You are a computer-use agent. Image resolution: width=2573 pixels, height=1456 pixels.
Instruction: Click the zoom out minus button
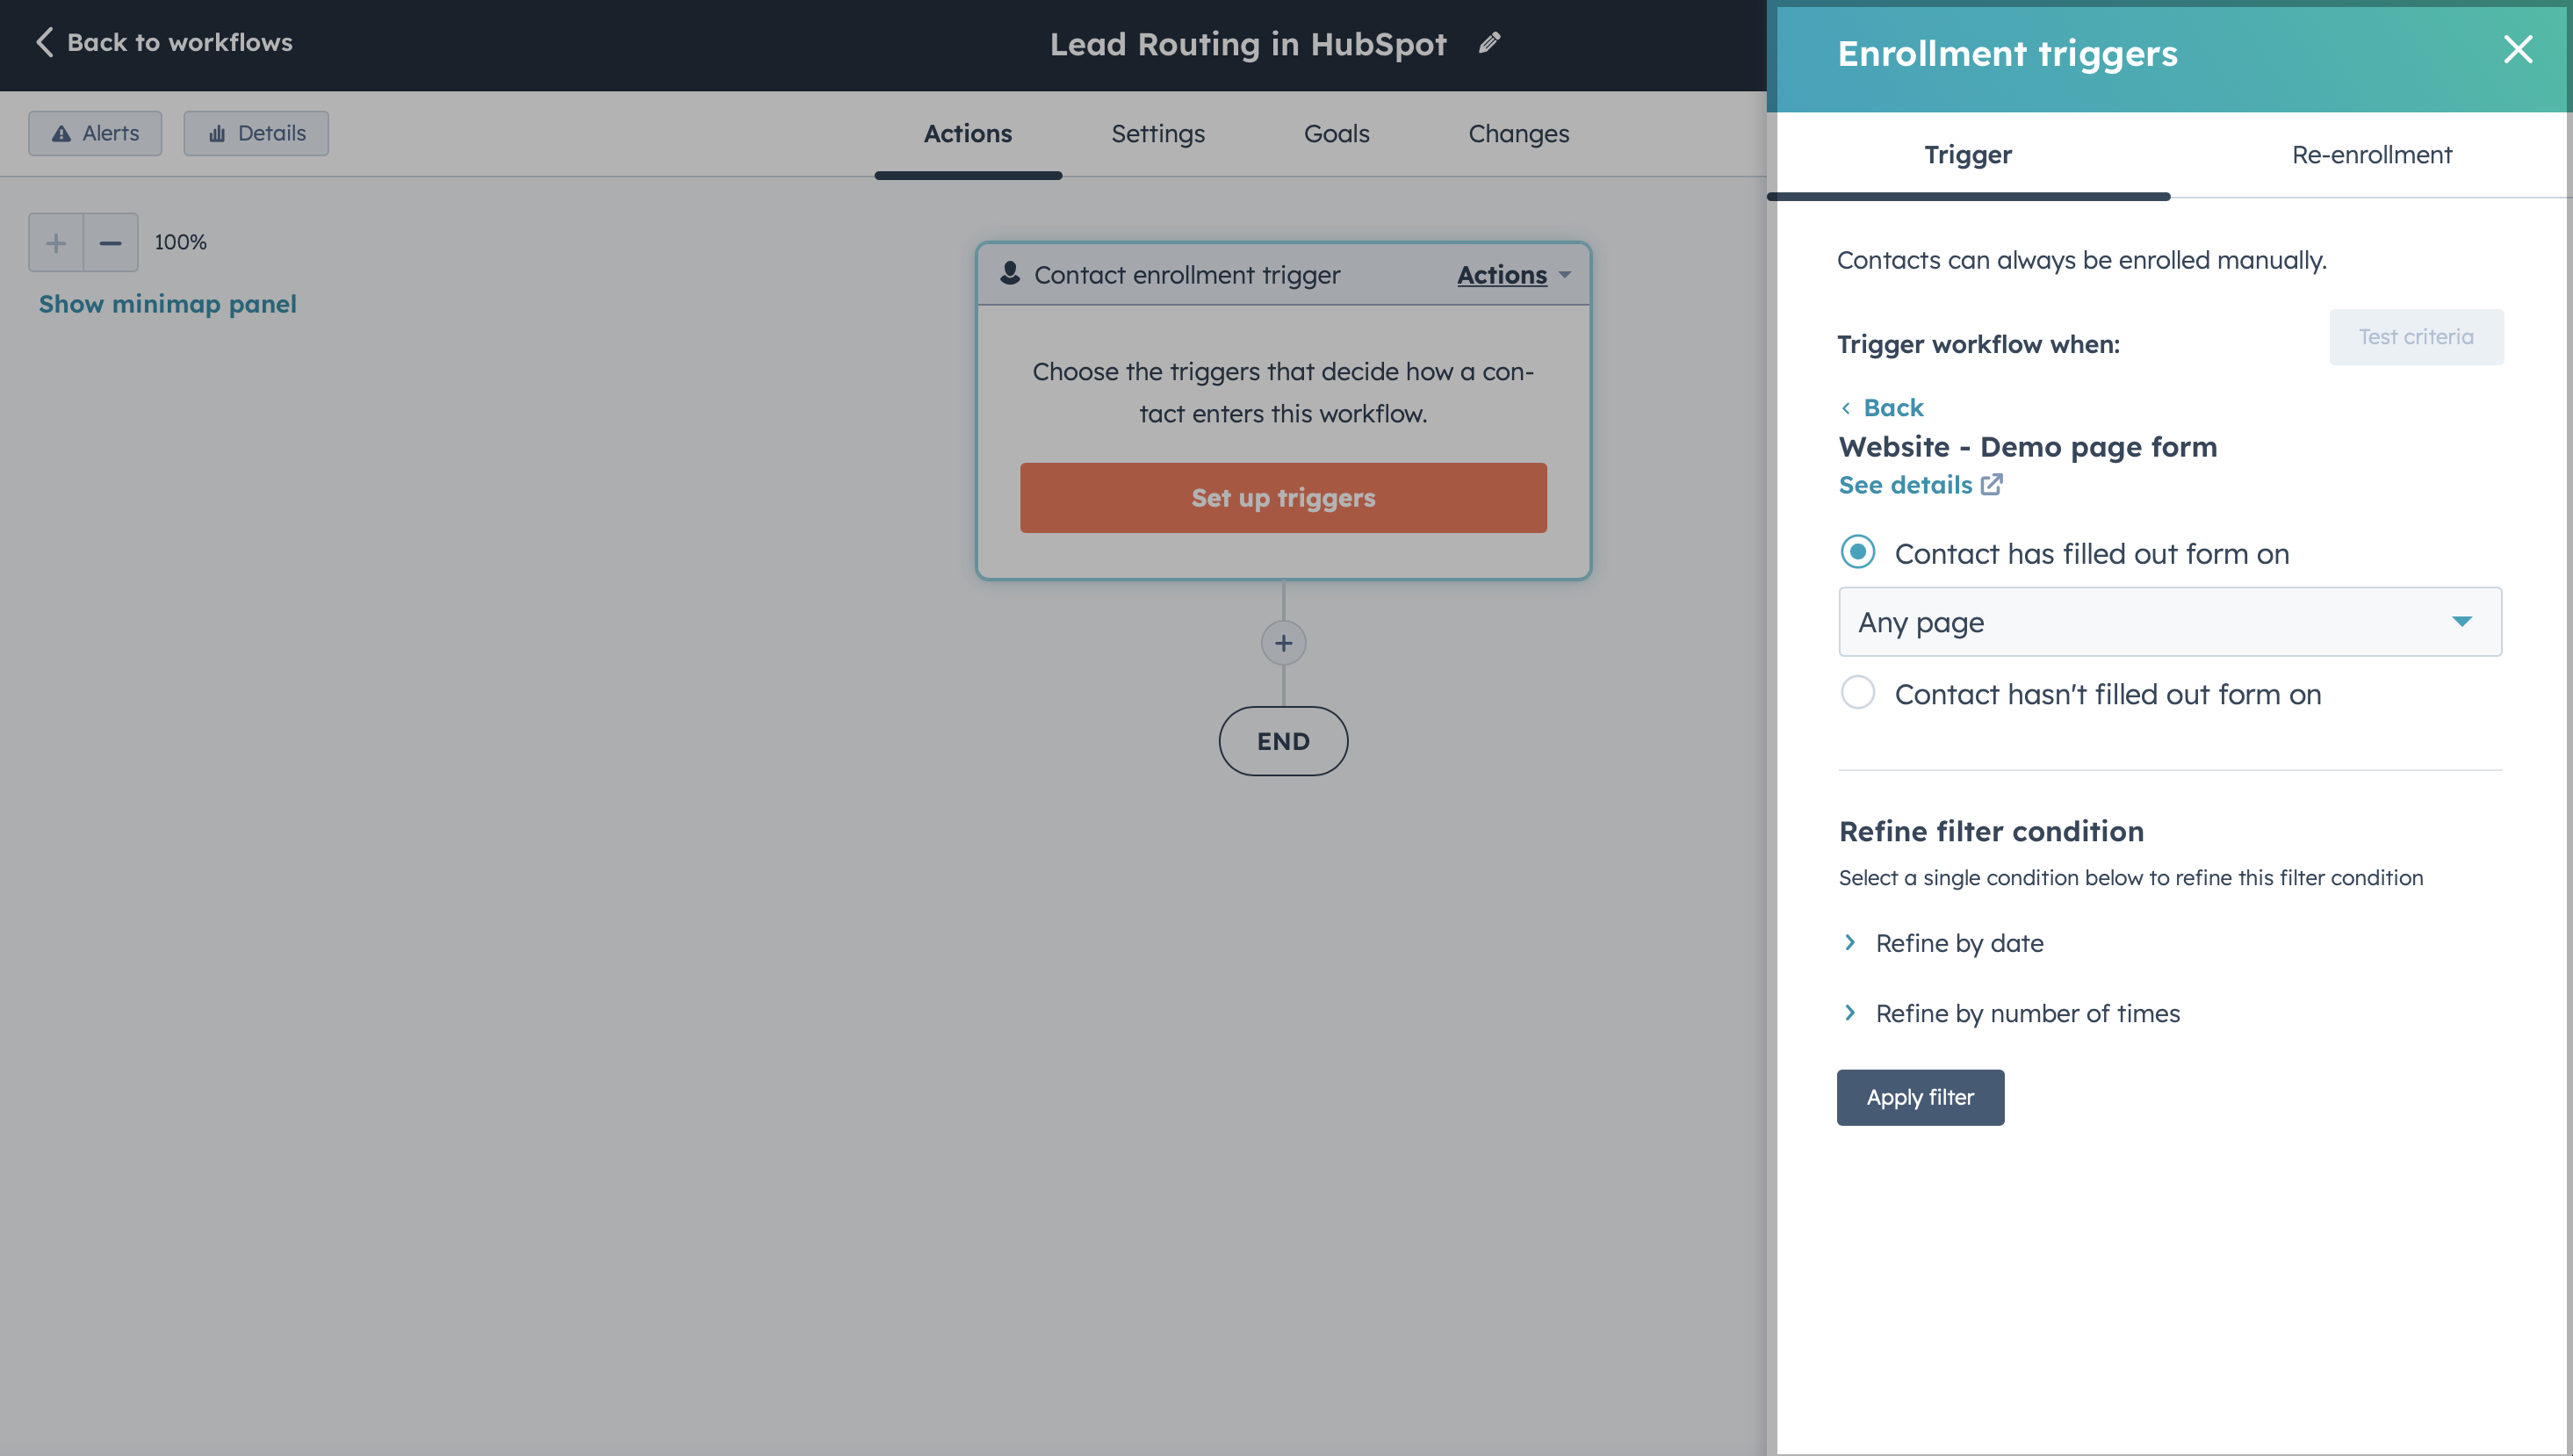pos(111,242)
